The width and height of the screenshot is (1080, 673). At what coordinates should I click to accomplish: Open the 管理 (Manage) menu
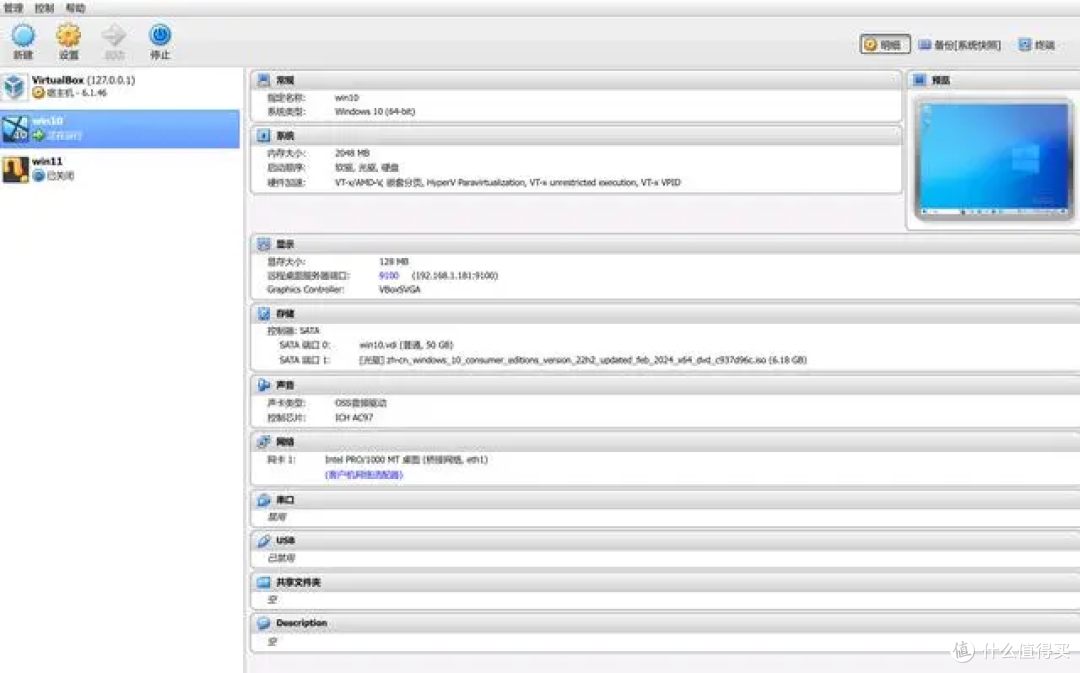(x=13, y=7)
